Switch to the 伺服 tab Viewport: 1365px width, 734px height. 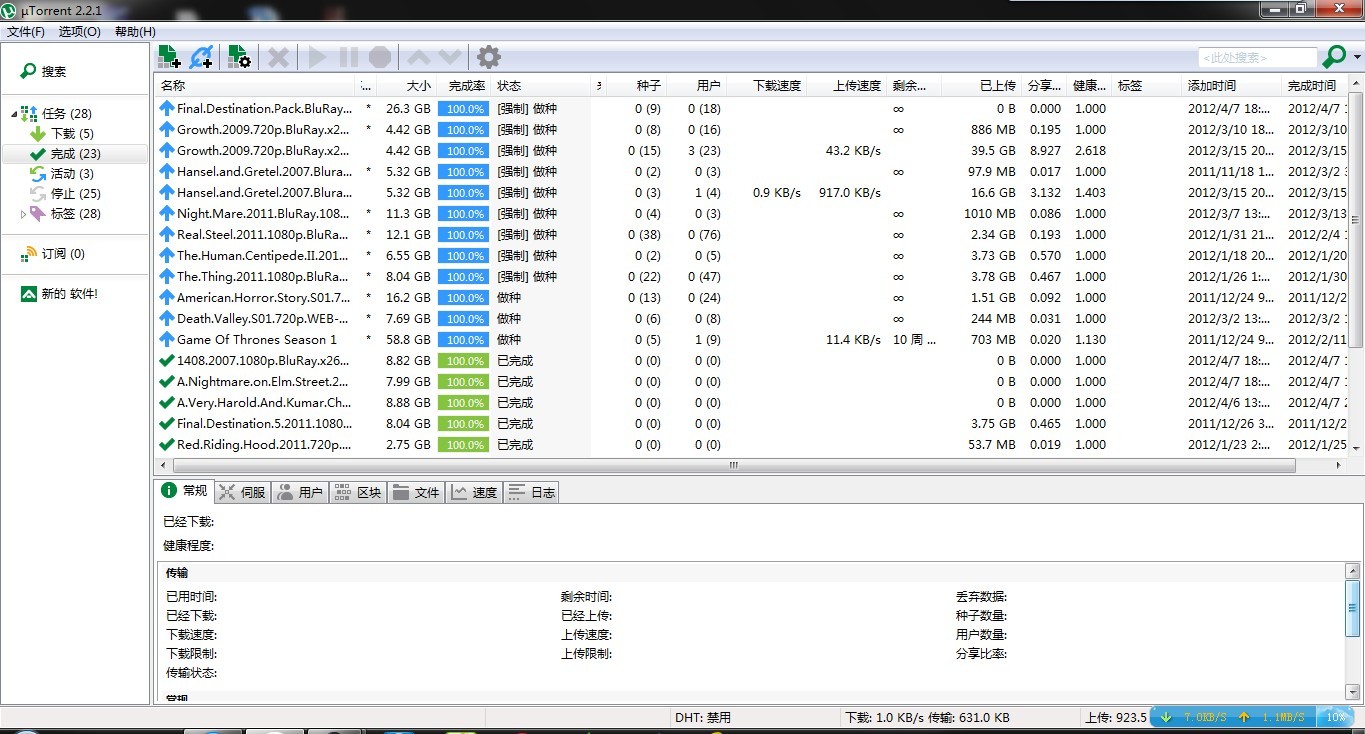(x=242, y=492)
